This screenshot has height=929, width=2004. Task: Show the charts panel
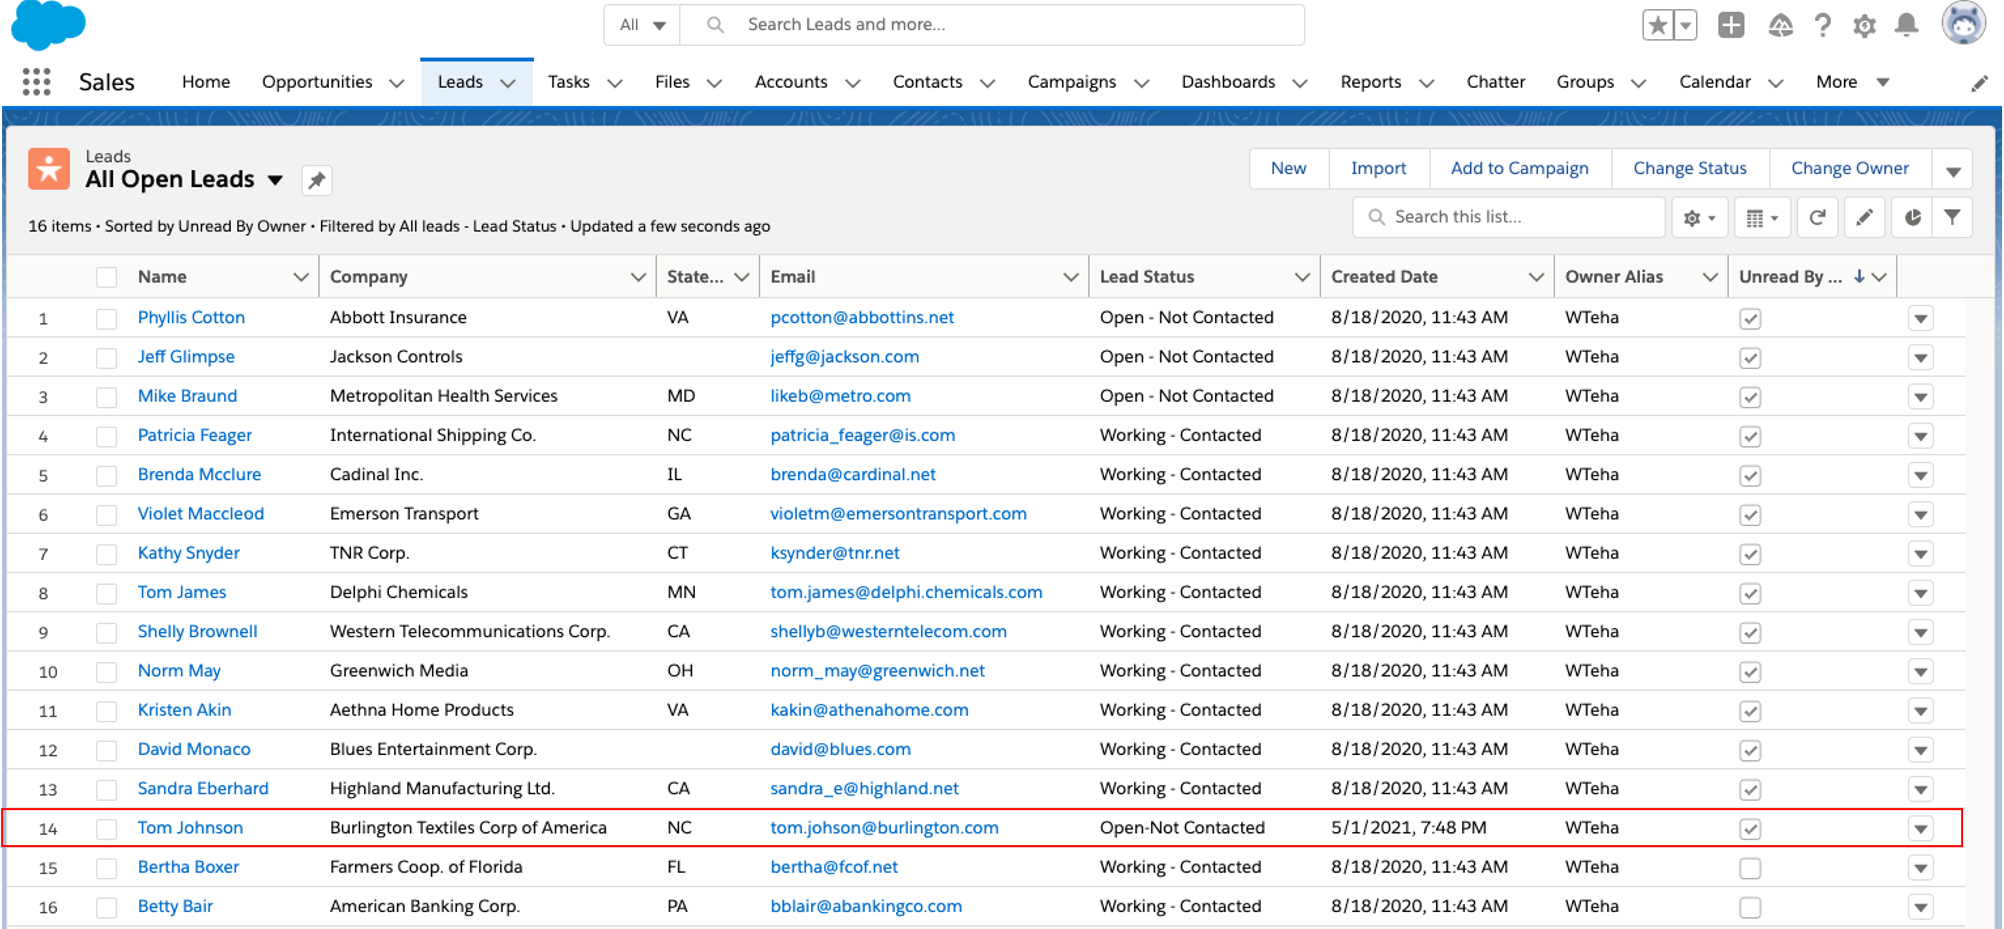pyautogui.click(x=1912, y=218)
